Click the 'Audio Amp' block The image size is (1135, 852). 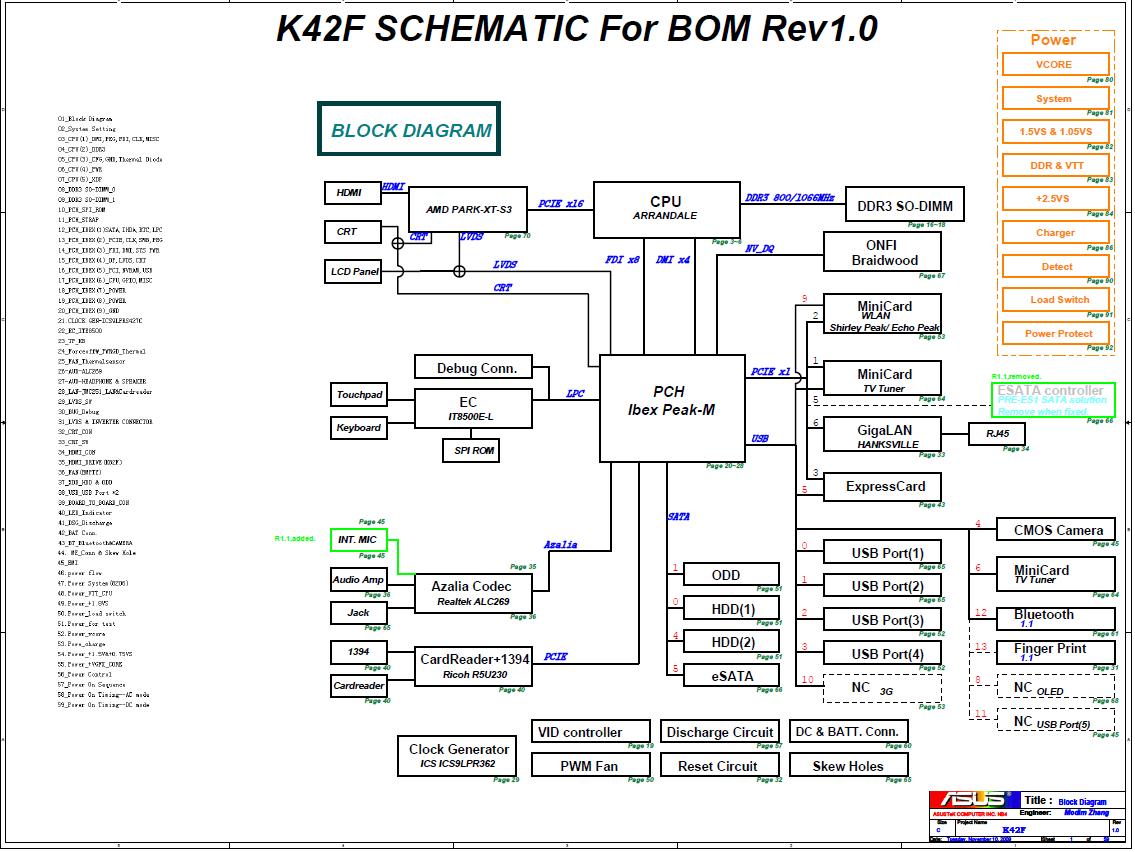click(358, 579)
